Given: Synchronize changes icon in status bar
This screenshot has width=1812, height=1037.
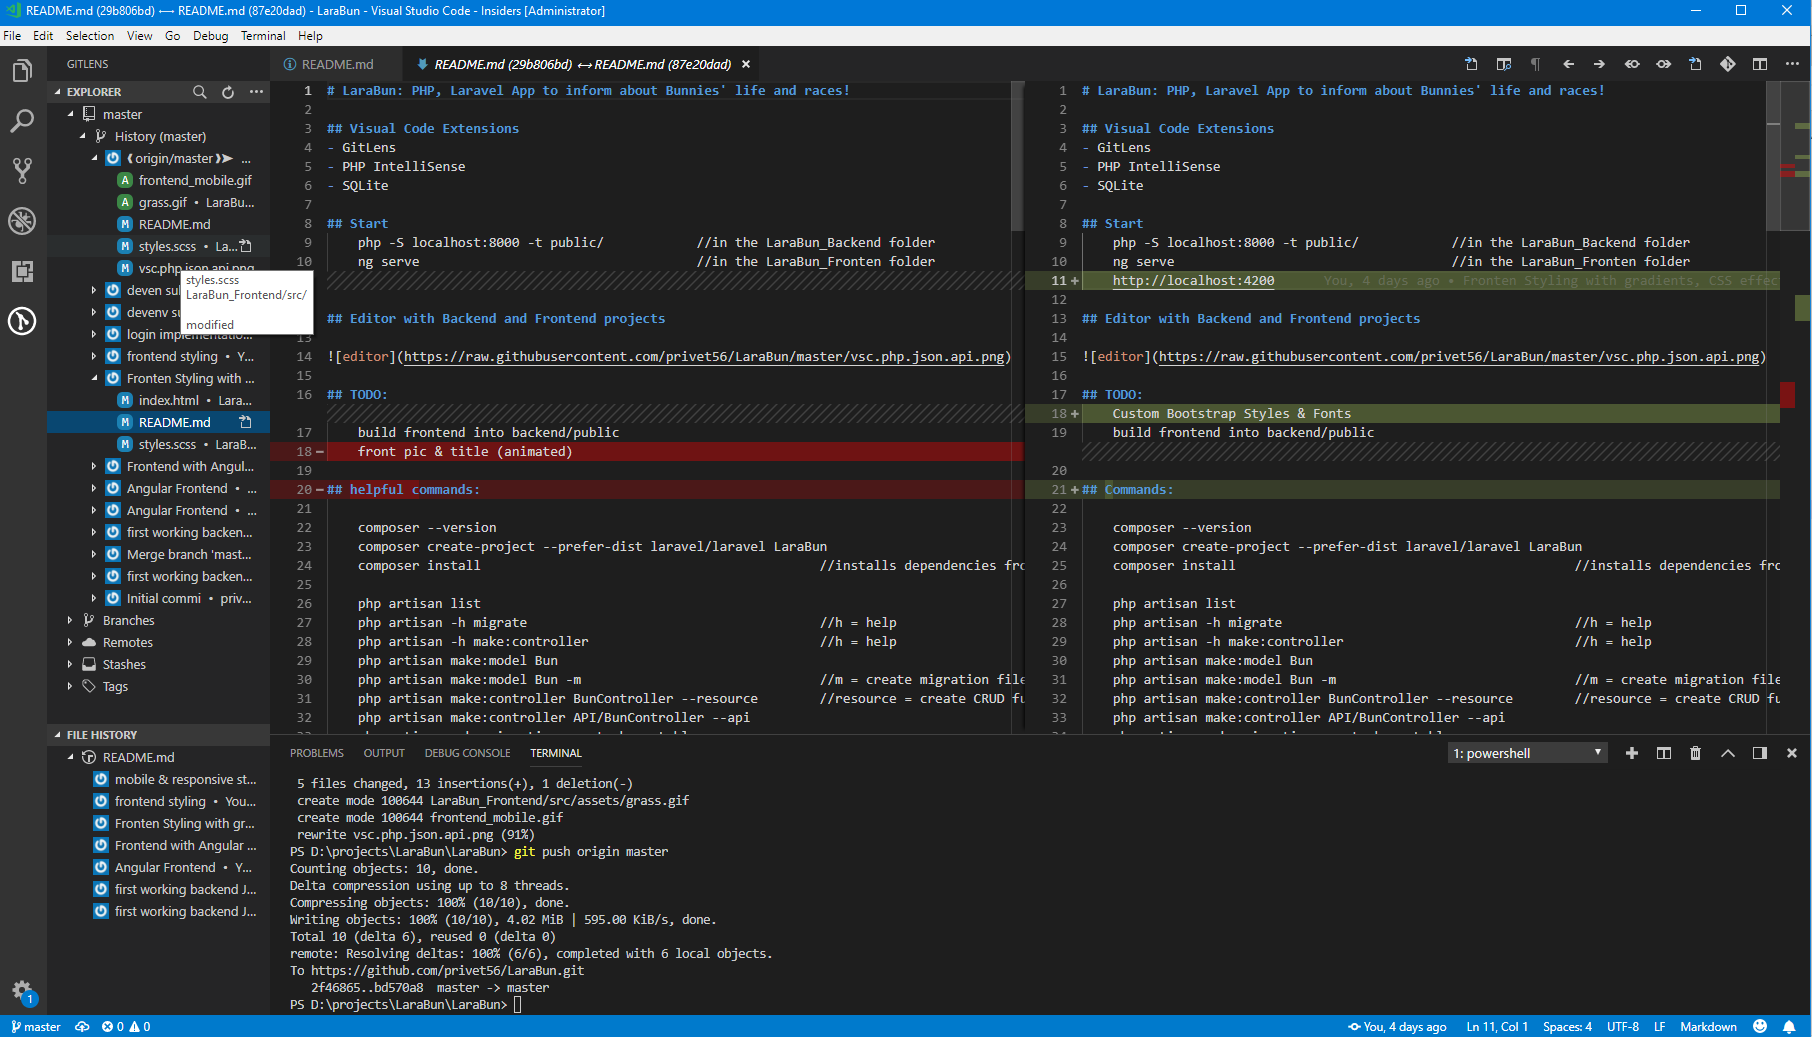Looking at the screenshot, I should [82, 1026].
